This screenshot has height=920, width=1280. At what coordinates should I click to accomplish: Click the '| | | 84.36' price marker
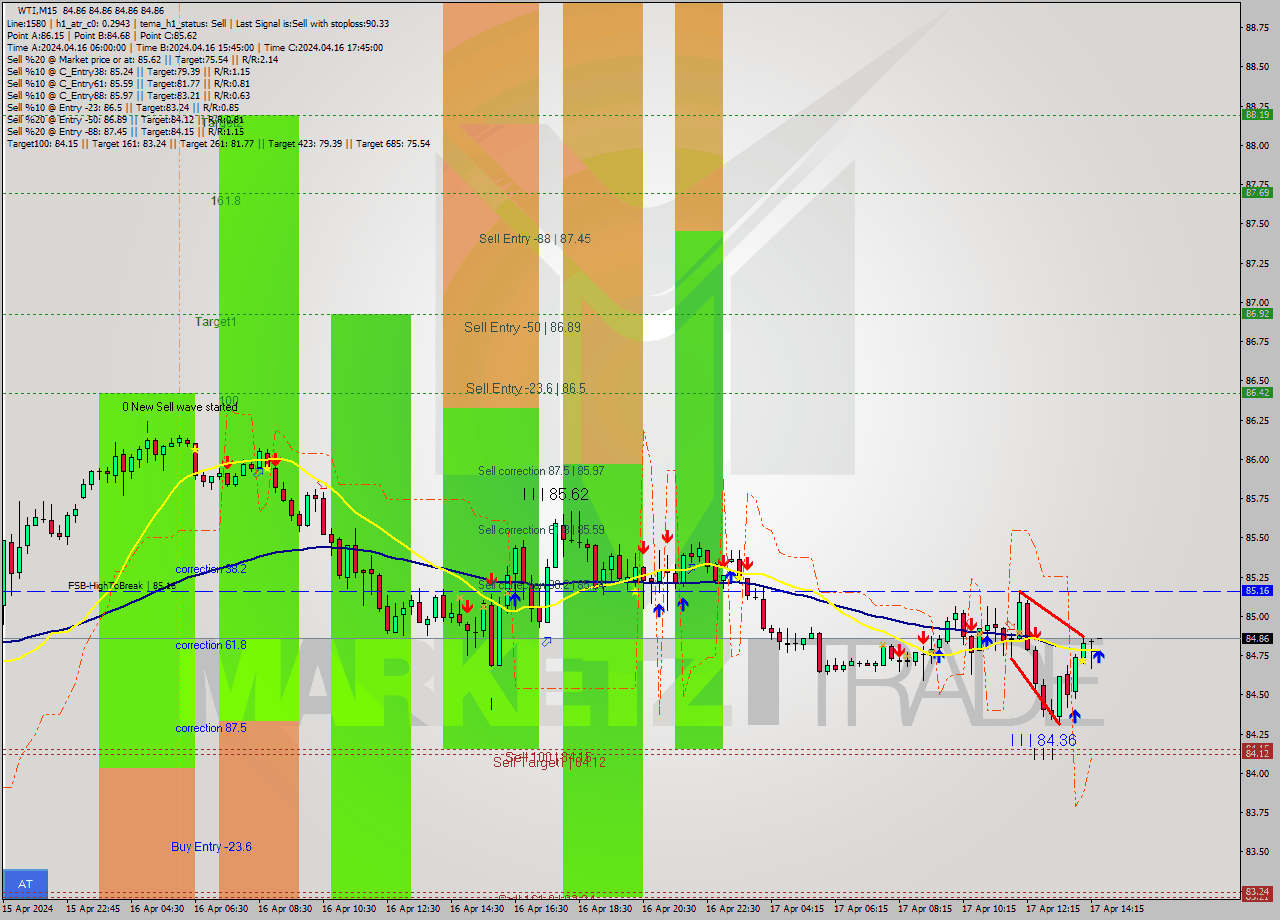[x=1043, y=740]
